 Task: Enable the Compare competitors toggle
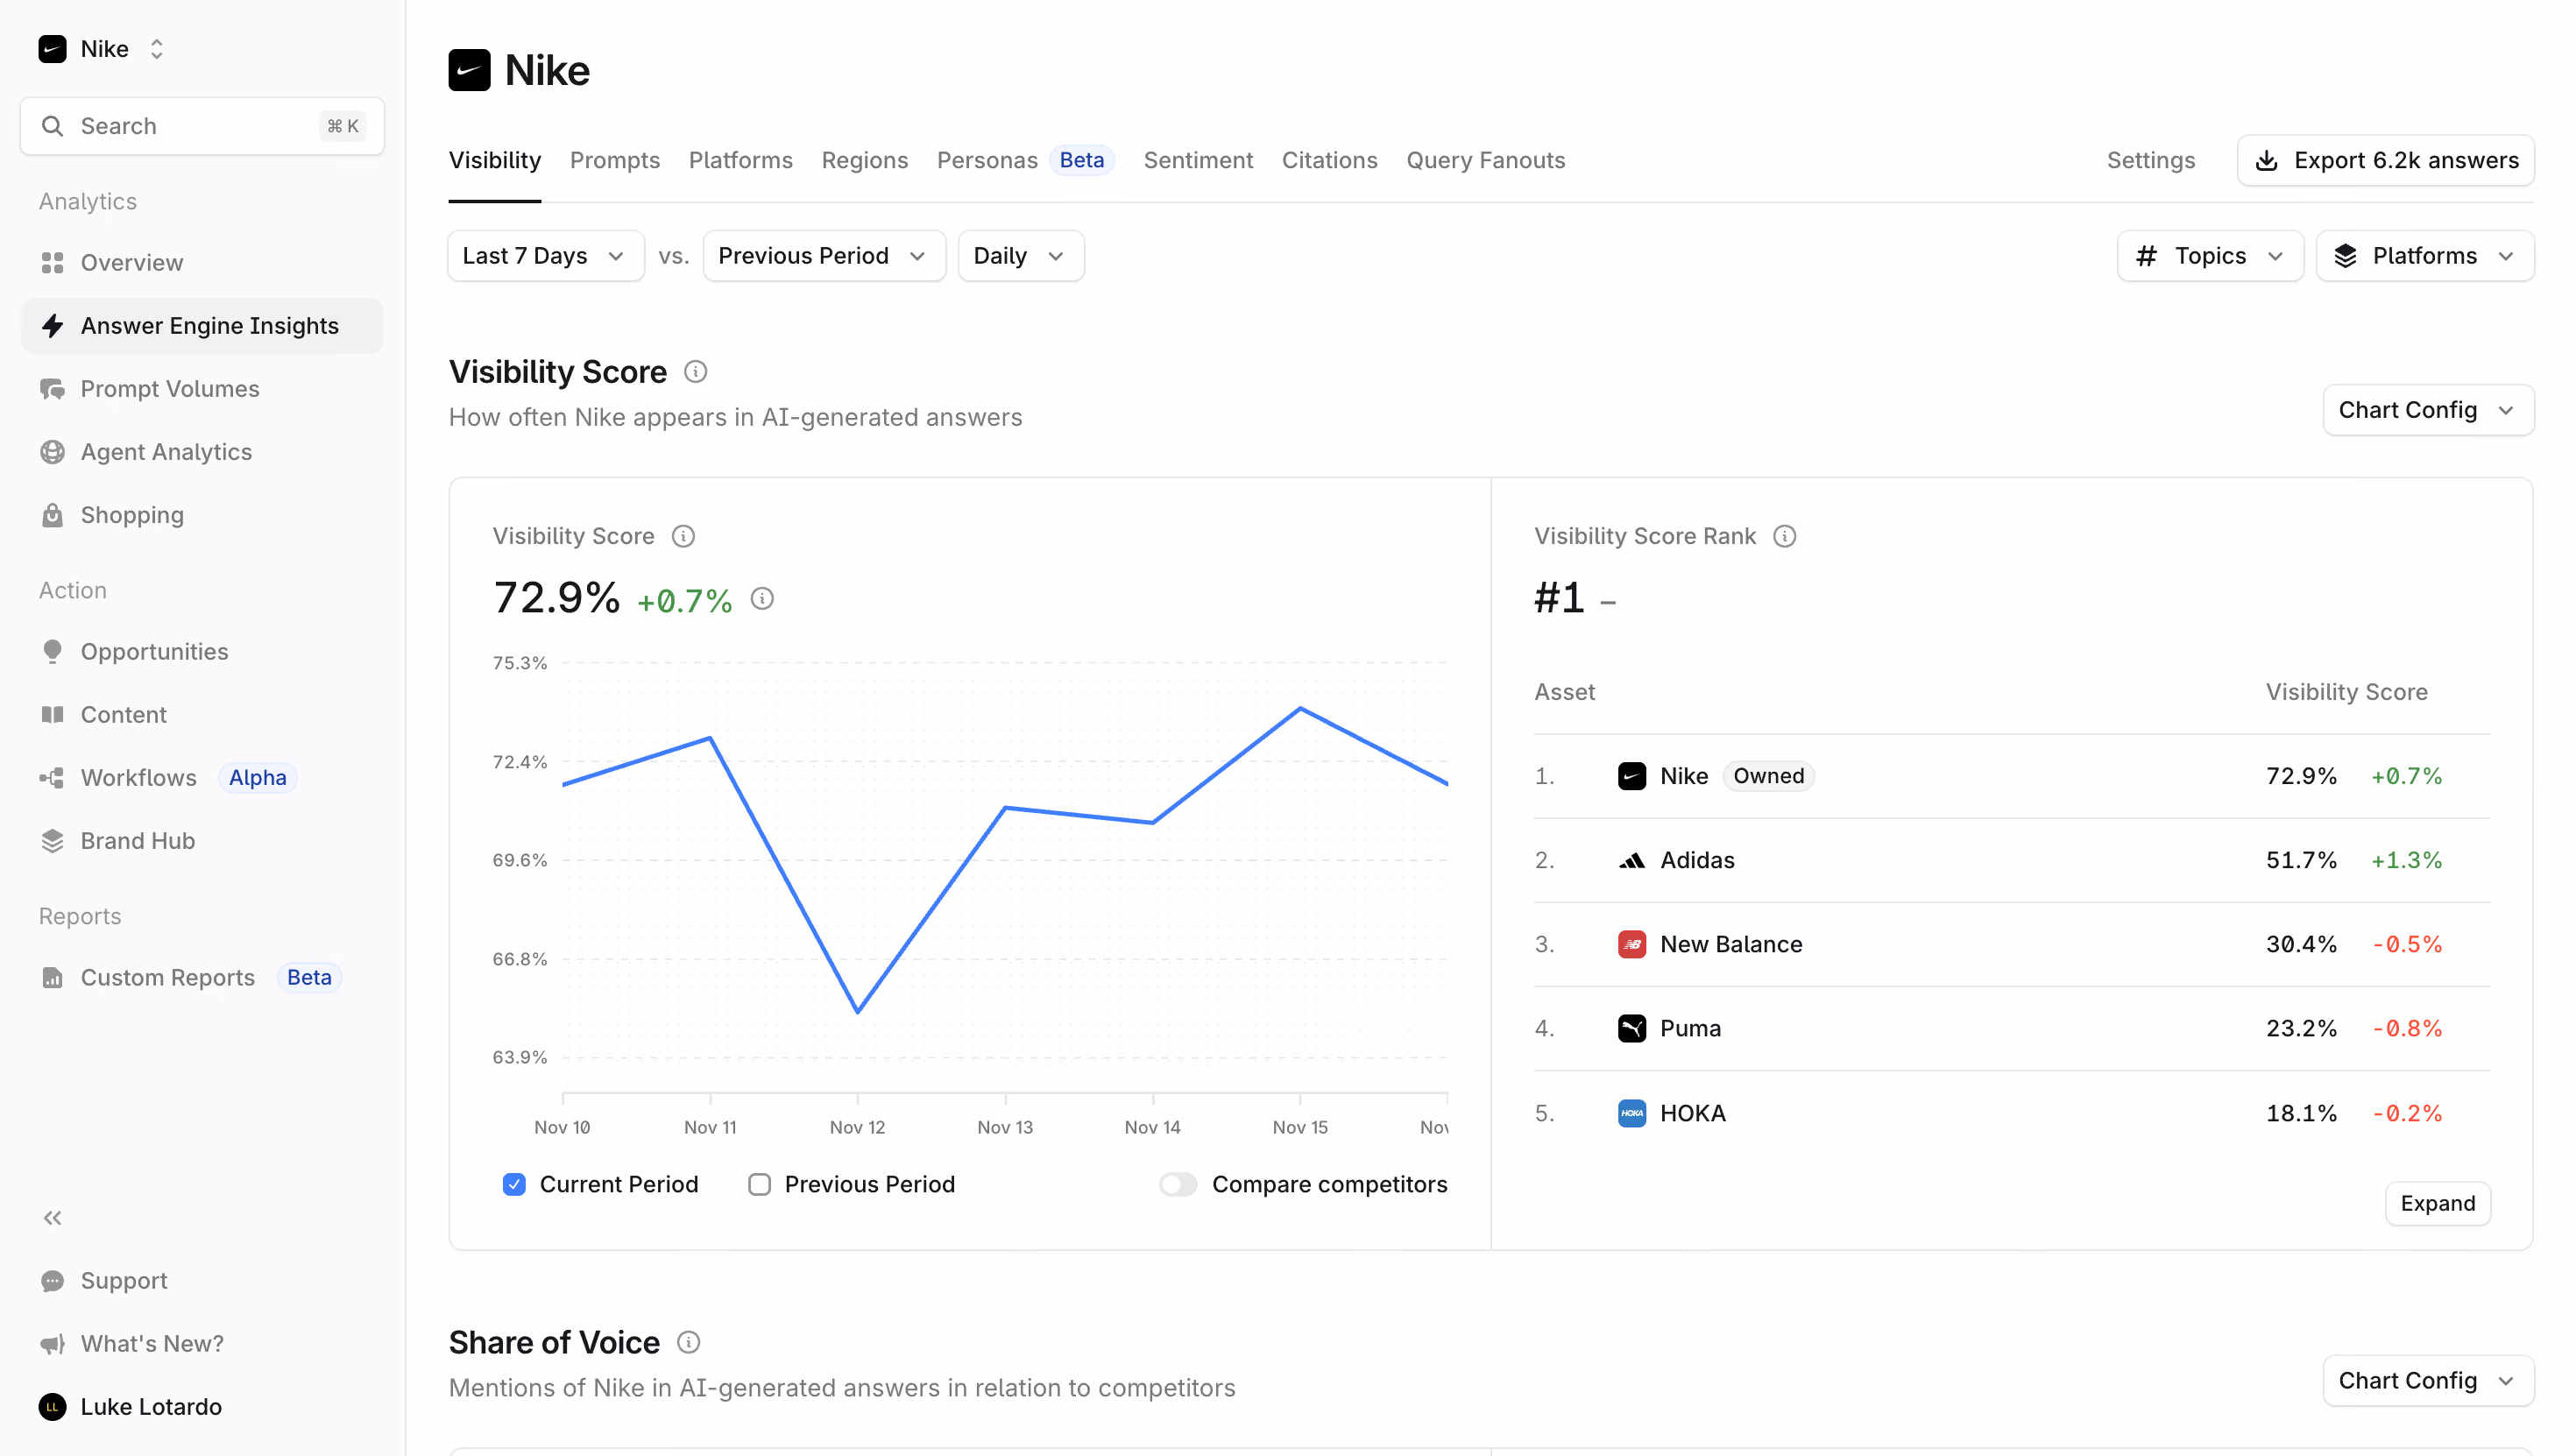[1178, 1185]
